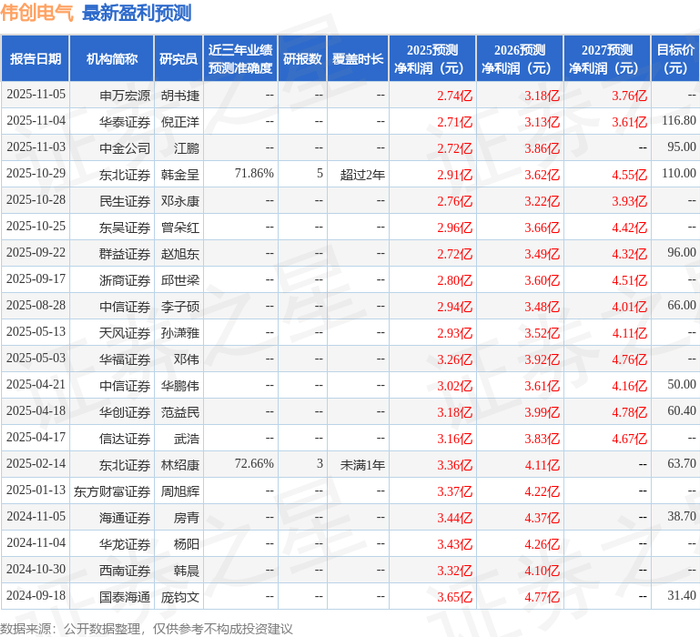The image size is (700, 637).
Task: Click analyst 倪正洋
Action: (x=180, y=122)
